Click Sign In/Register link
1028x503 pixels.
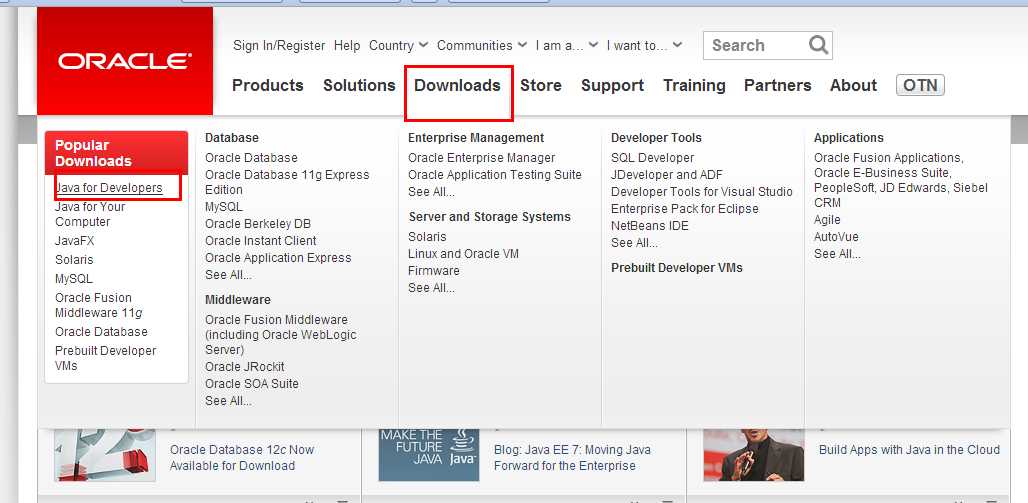click(x=279, y=45)
